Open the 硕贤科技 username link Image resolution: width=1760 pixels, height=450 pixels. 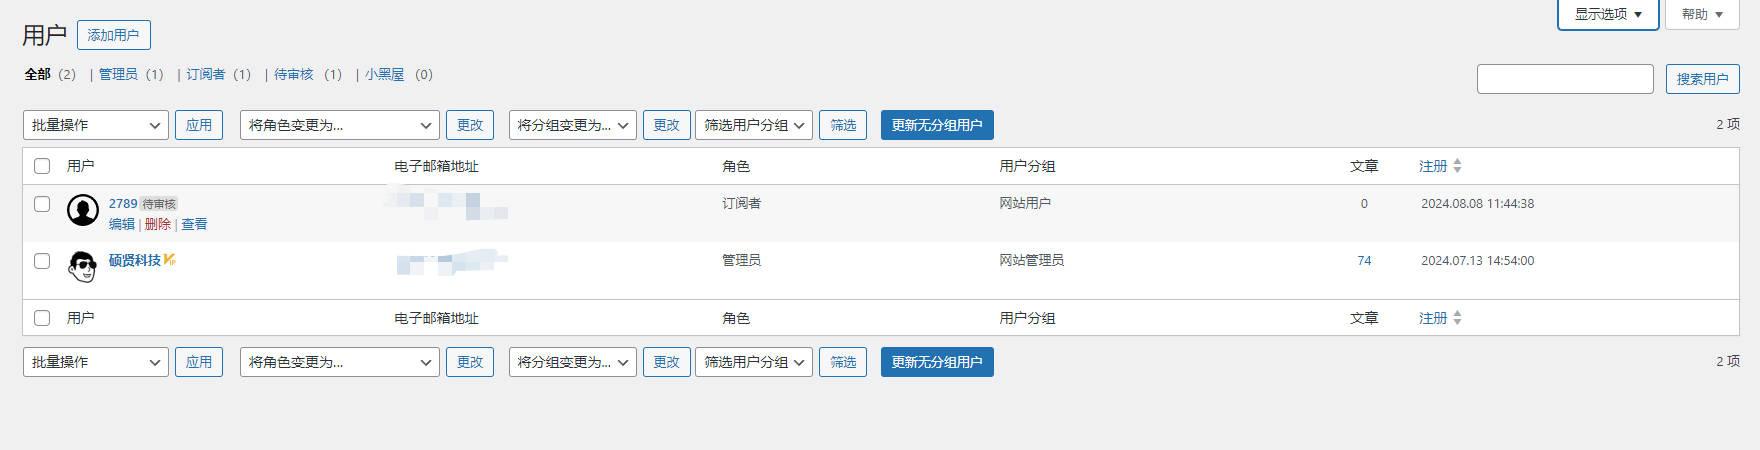(135, 260)
